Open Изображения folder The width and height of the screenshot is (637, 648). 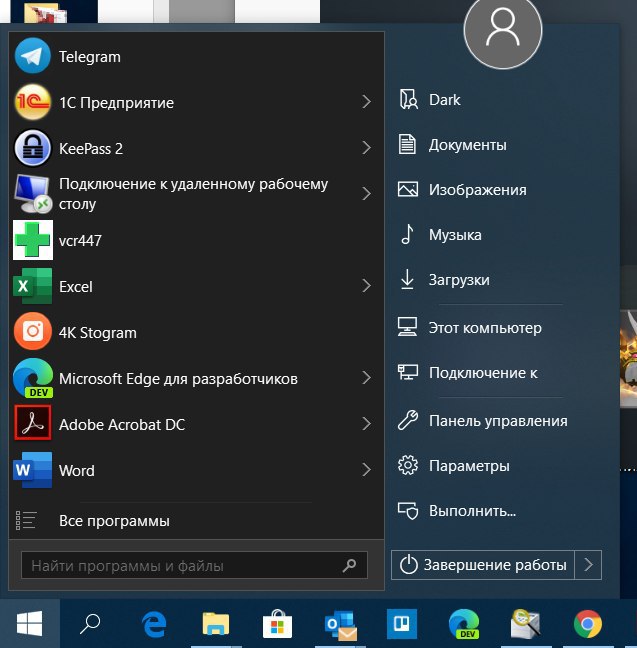462,190
